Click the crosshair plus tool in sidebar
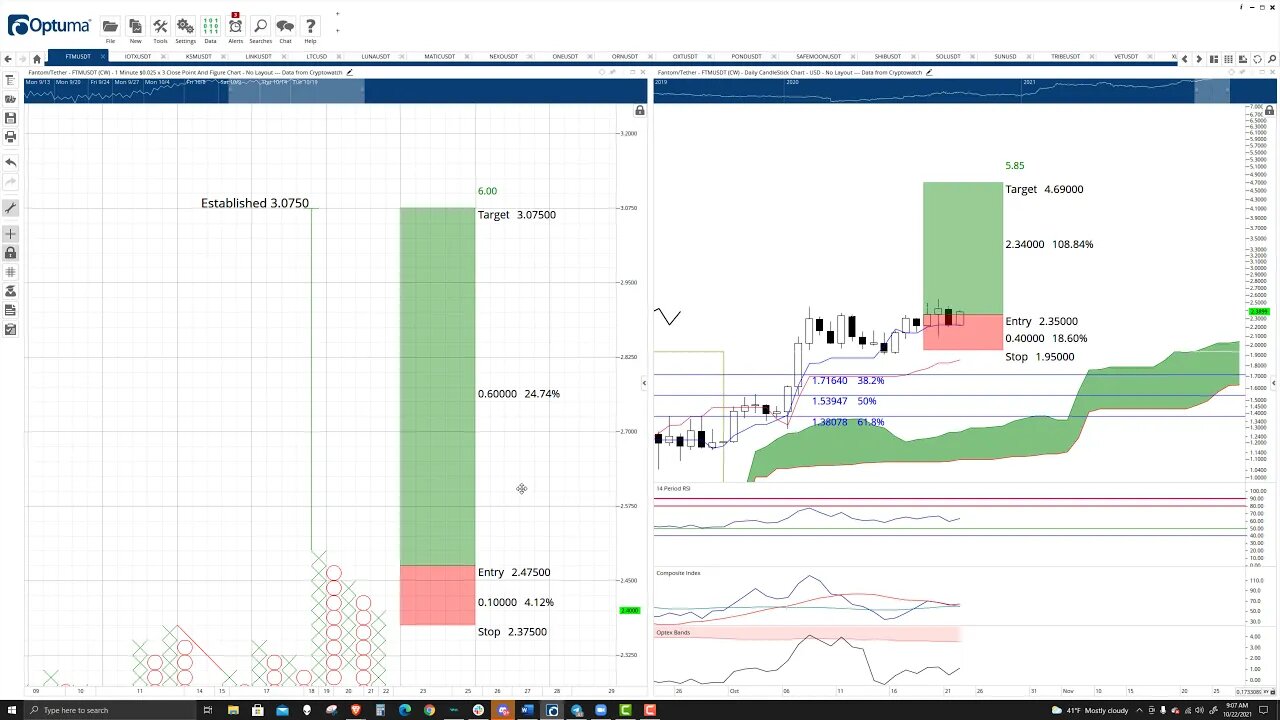 point(10,233)
